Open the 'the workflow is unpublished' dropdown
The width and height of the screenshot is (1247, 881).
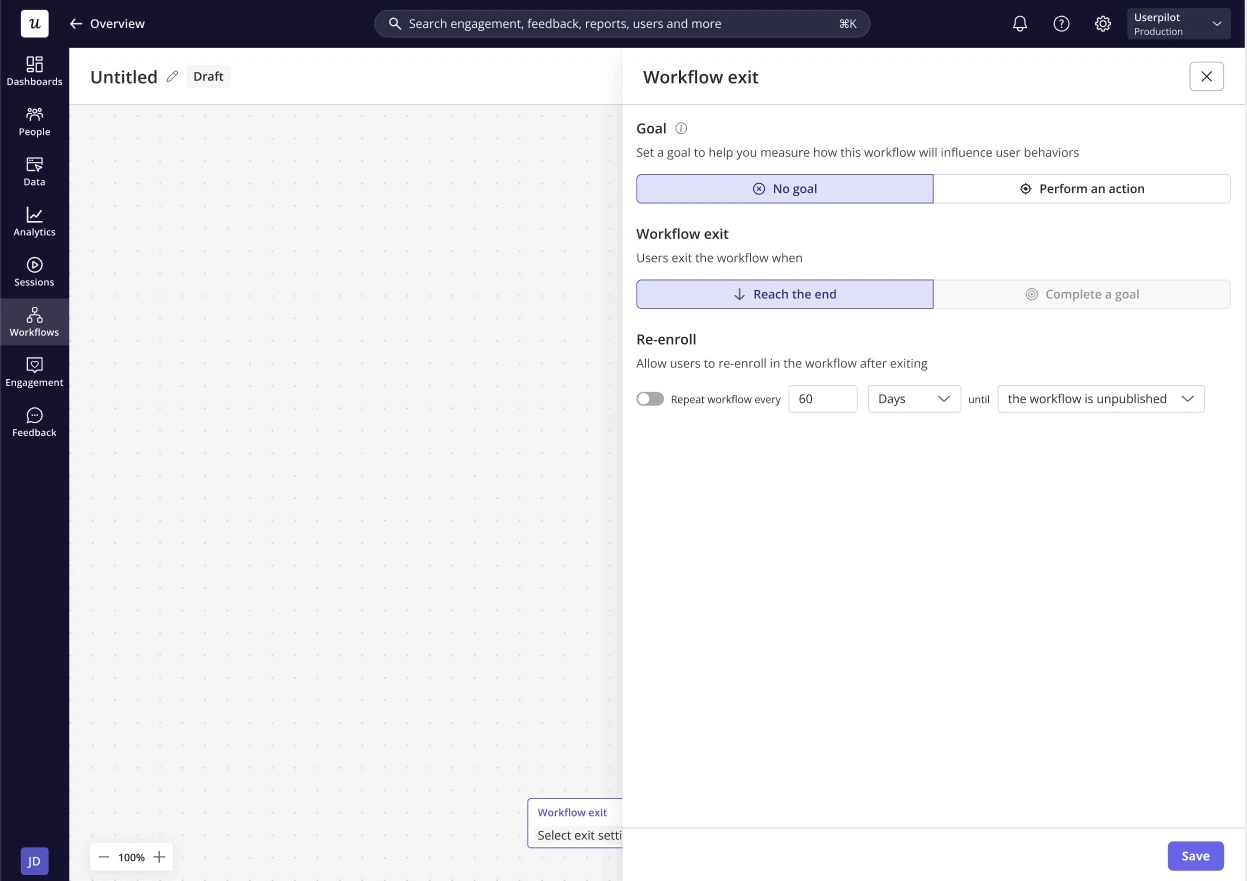1101,399
